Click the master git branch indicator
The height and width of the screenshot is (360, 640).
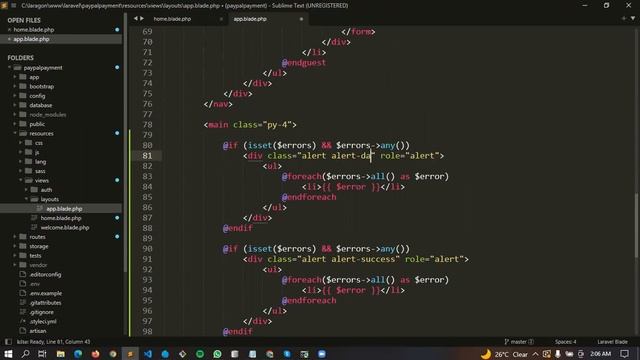tap(519, 342)
